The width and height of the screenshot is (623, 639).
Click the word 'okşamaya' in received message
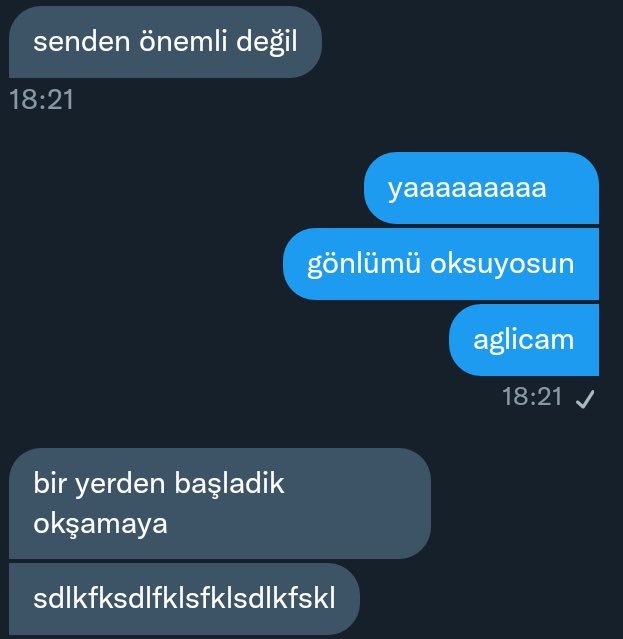point(100,524)
